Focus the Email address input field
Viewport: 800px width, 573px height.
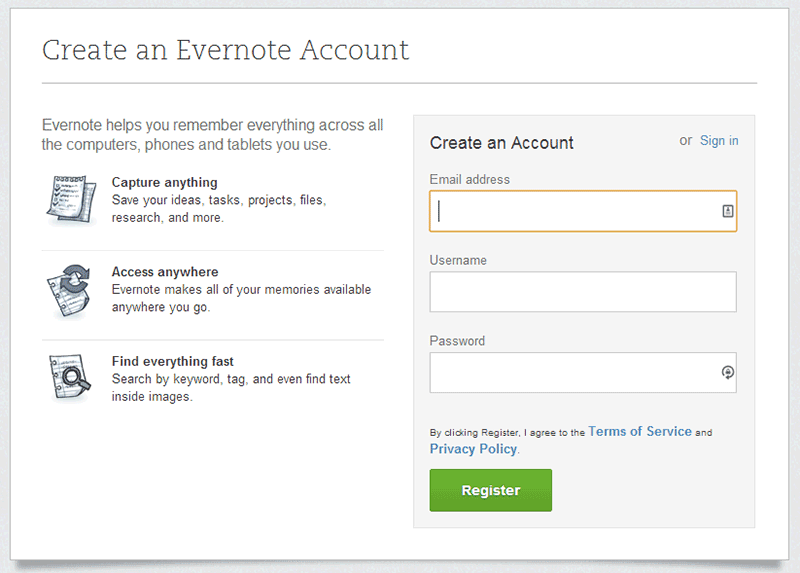pyautogui.click(x=583, y=211)
